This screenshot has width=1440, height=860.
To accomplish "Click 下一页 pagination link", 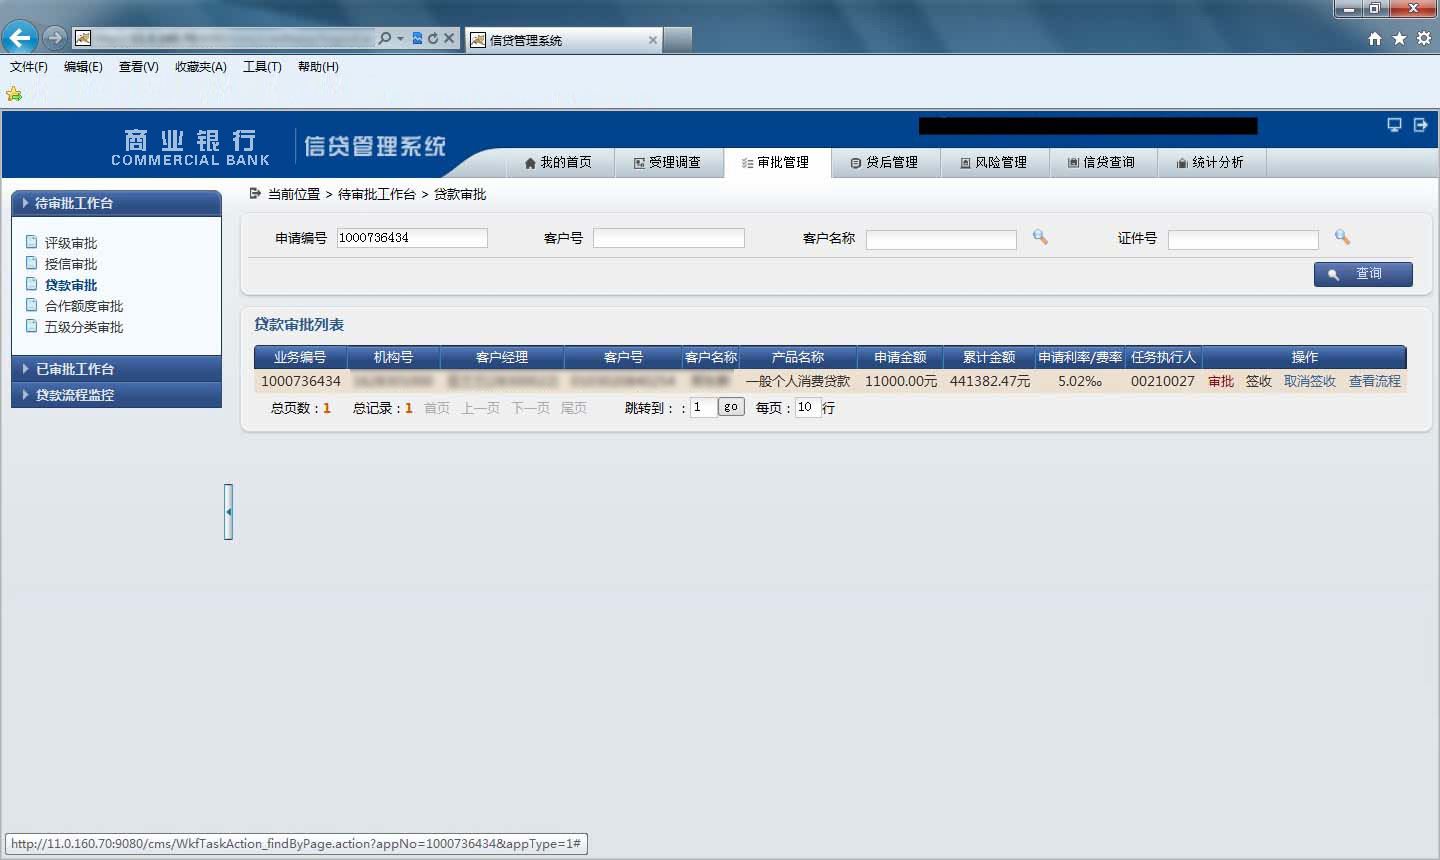I will point(531,408).
